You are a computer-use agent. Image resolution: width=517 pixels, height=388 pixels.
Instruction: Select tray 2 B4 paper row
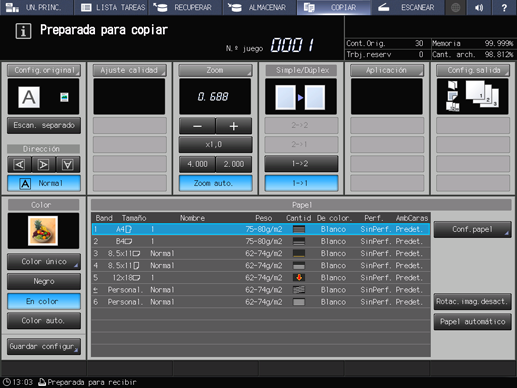coord(261,241)
